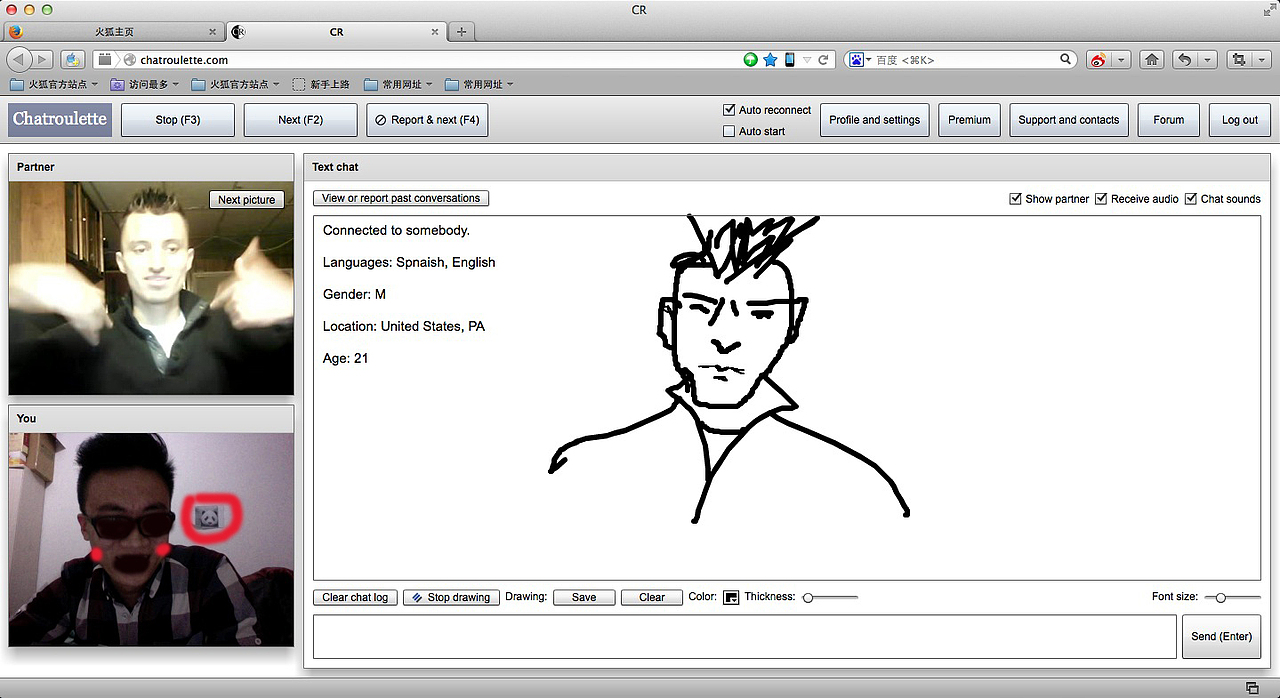Open the drawing Color swatch
Screen dimensions: 1280x698
click(731, 597)
